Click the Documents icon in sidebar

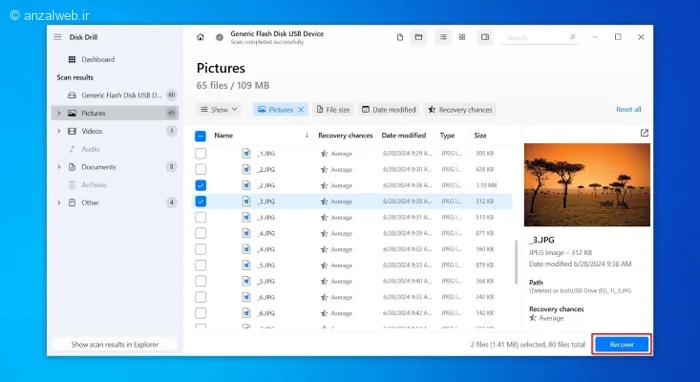click(72, 167)
